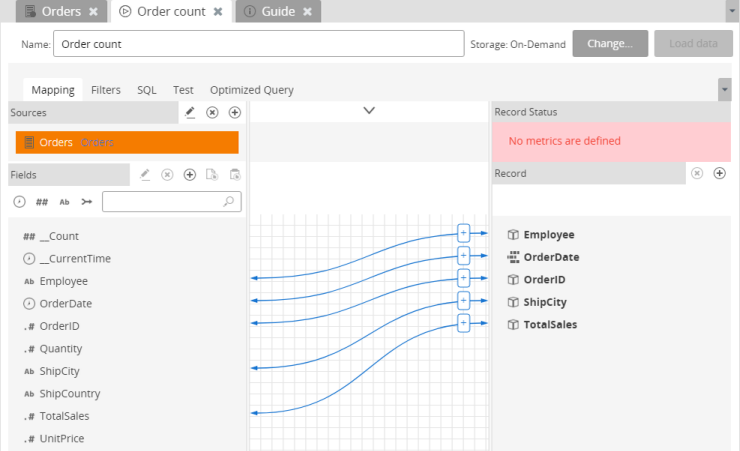Expand the dropdown beside the Mapping tabs

[724, 90]
